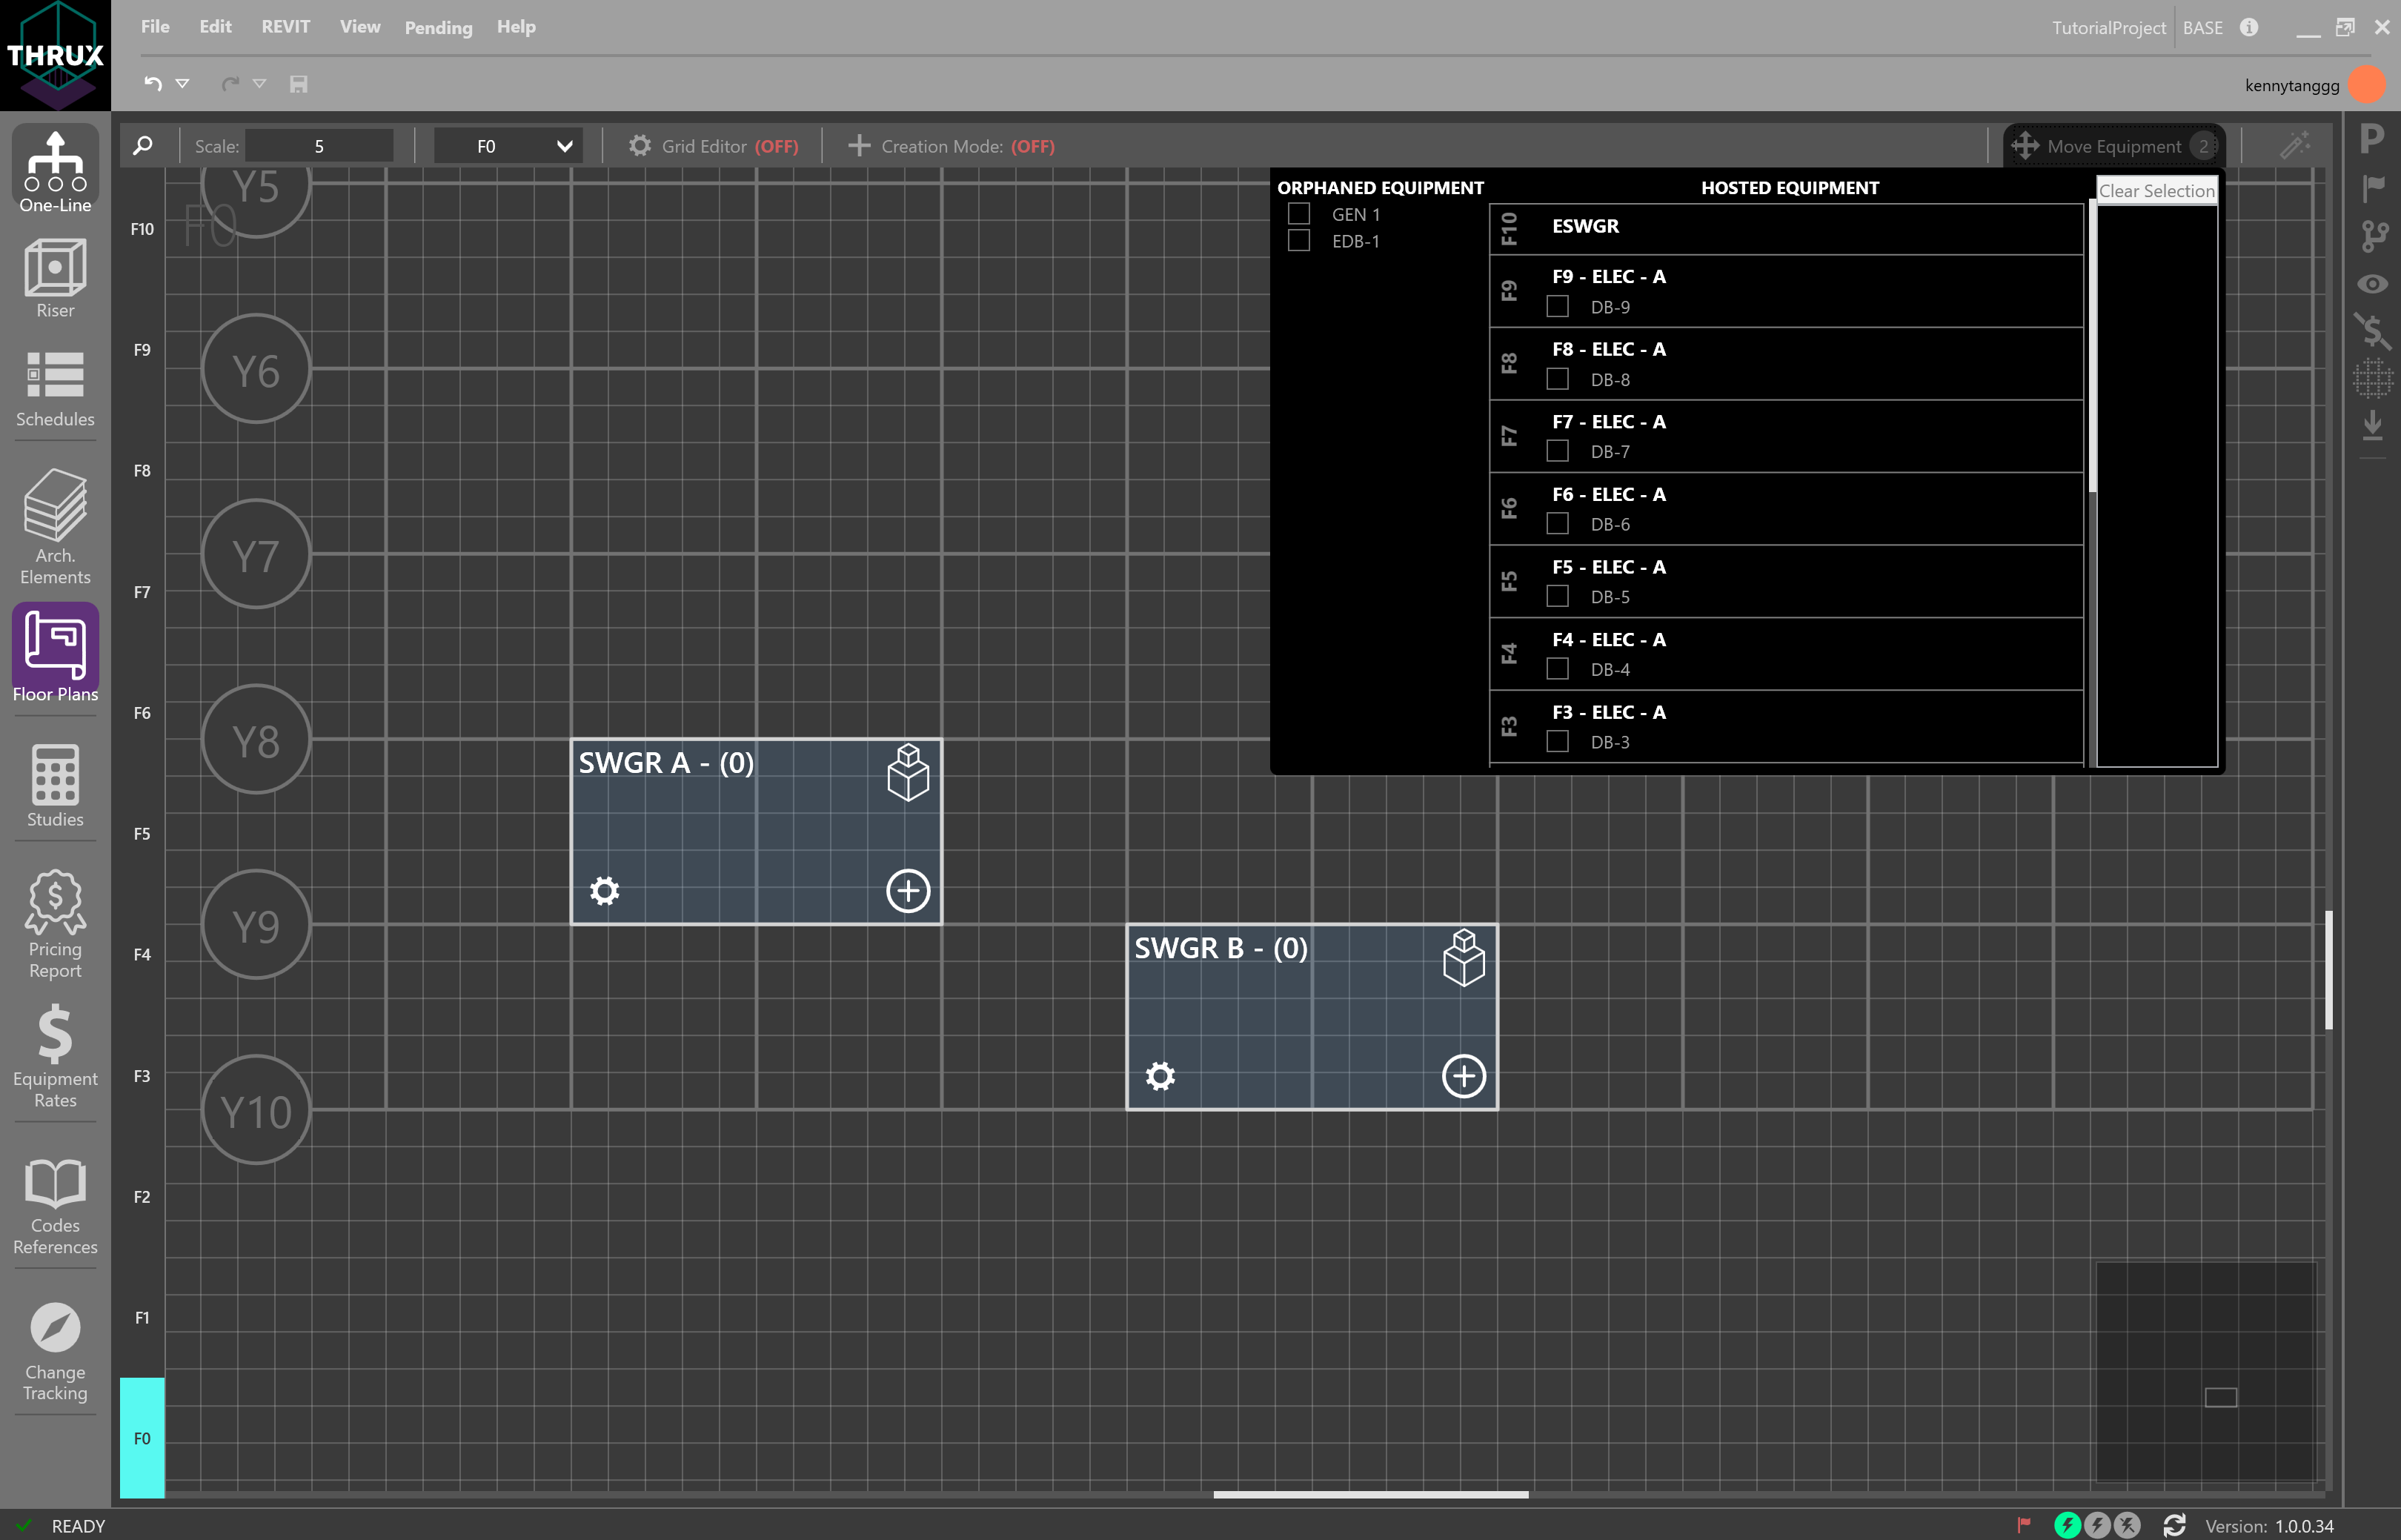Click the Clear Selection button

[x=2156, y=190]
